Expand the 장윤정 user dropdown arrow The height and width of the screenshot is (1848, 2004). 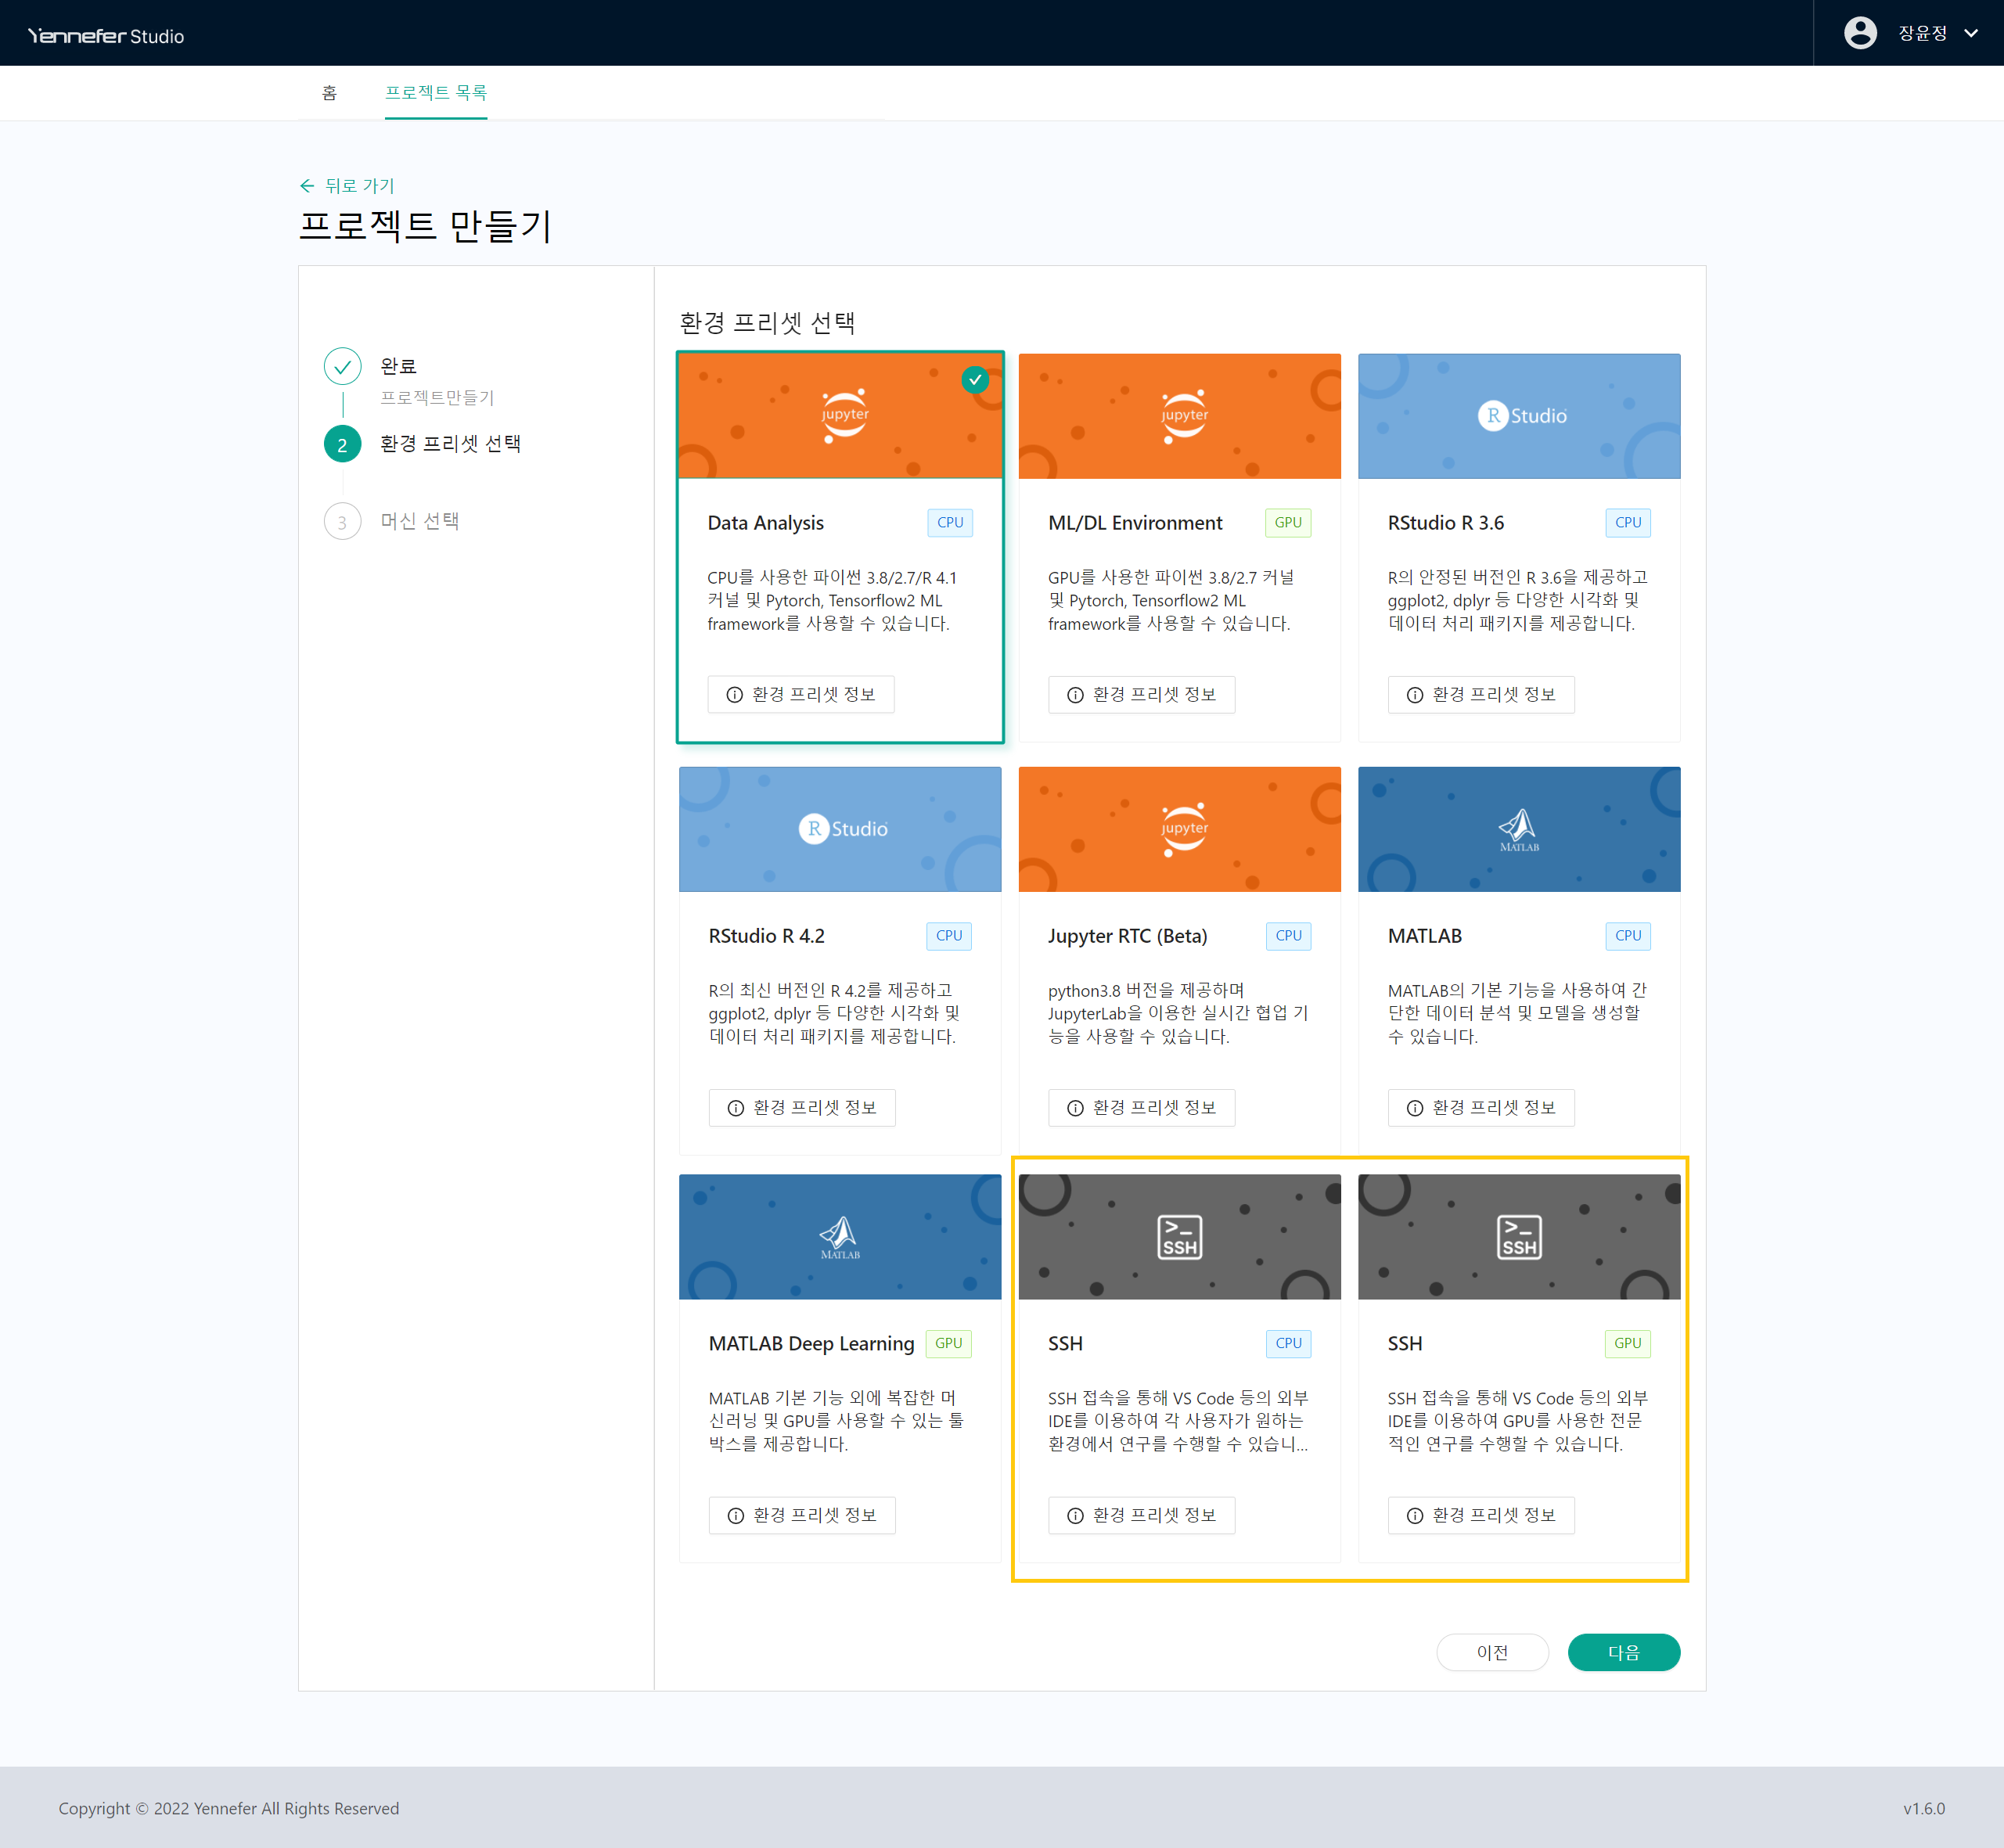point(1971,33)
